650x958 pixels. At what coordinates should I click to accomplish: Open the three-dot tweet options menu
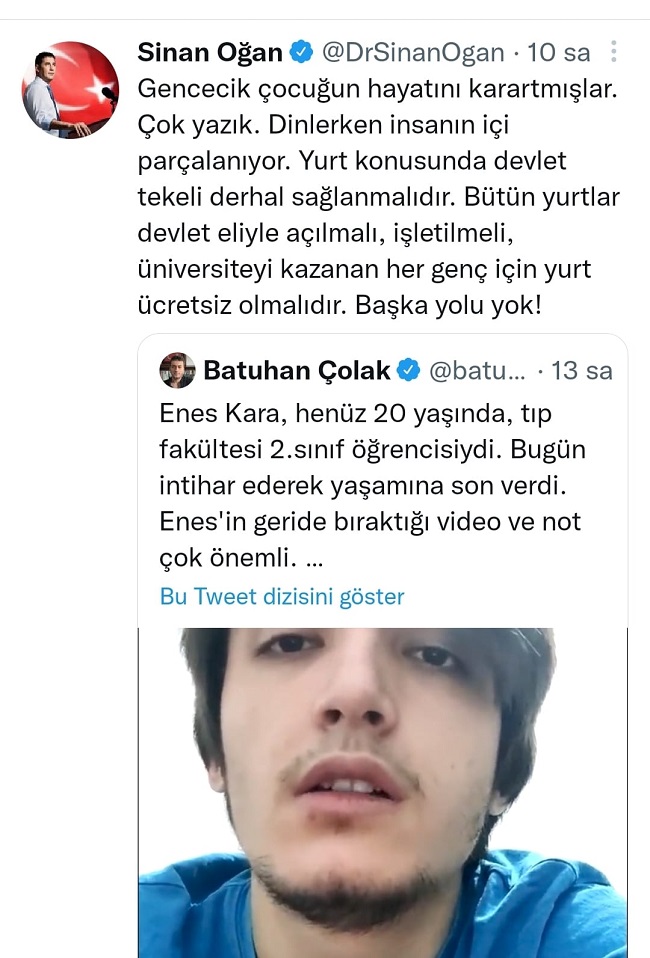click(x=613, y=52)
